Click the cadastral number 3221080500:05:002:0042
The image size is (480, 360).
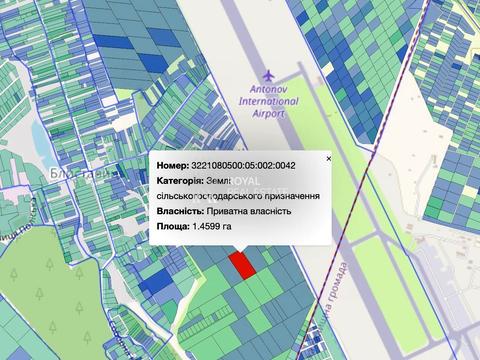pos(243,165)
